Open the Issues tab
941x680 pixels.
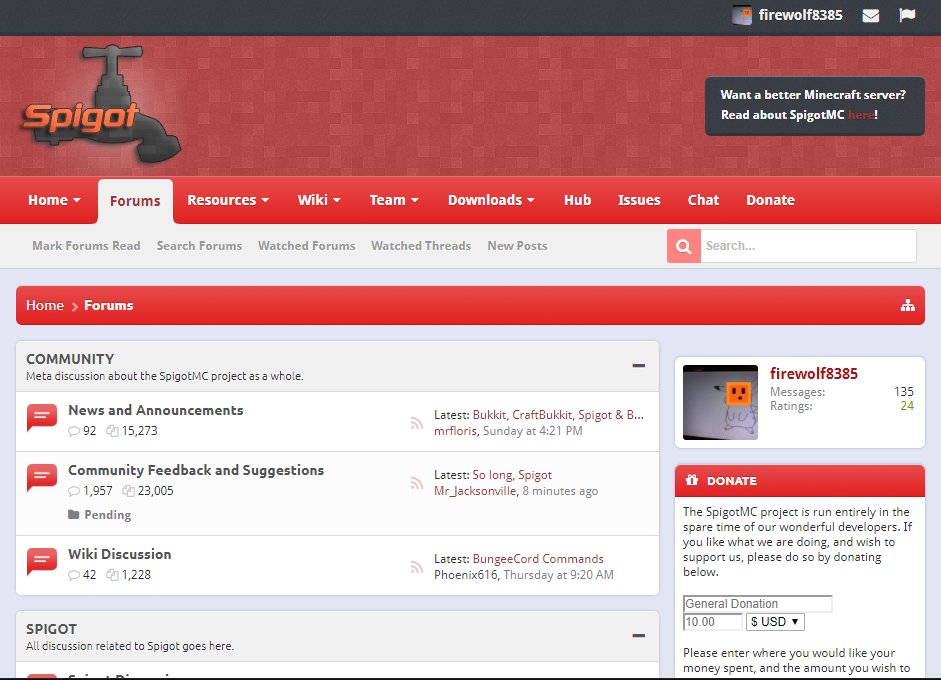pyautogui.click(x=639, y=200)
